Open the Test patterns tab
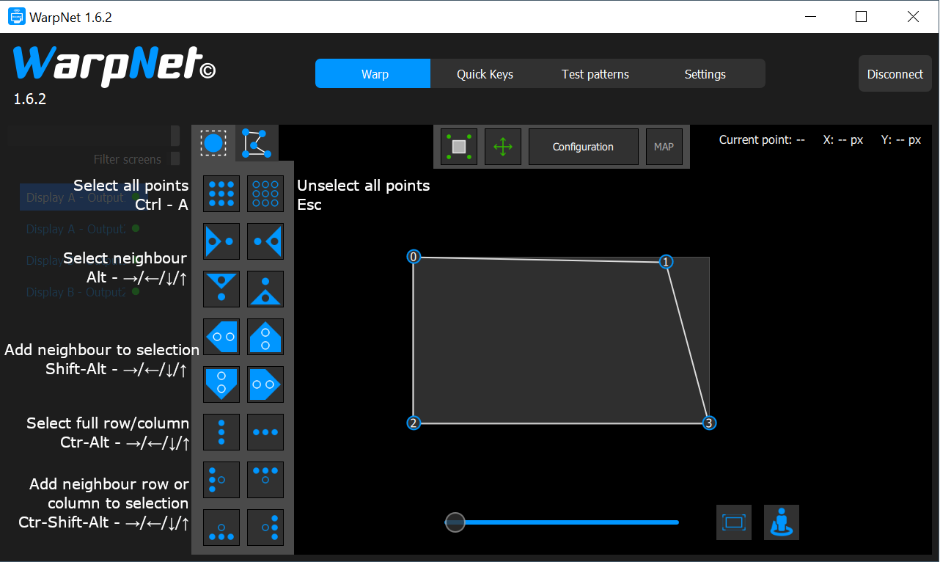Image resolution: width=940 pixels, height=562 pixels. (595, 74)
